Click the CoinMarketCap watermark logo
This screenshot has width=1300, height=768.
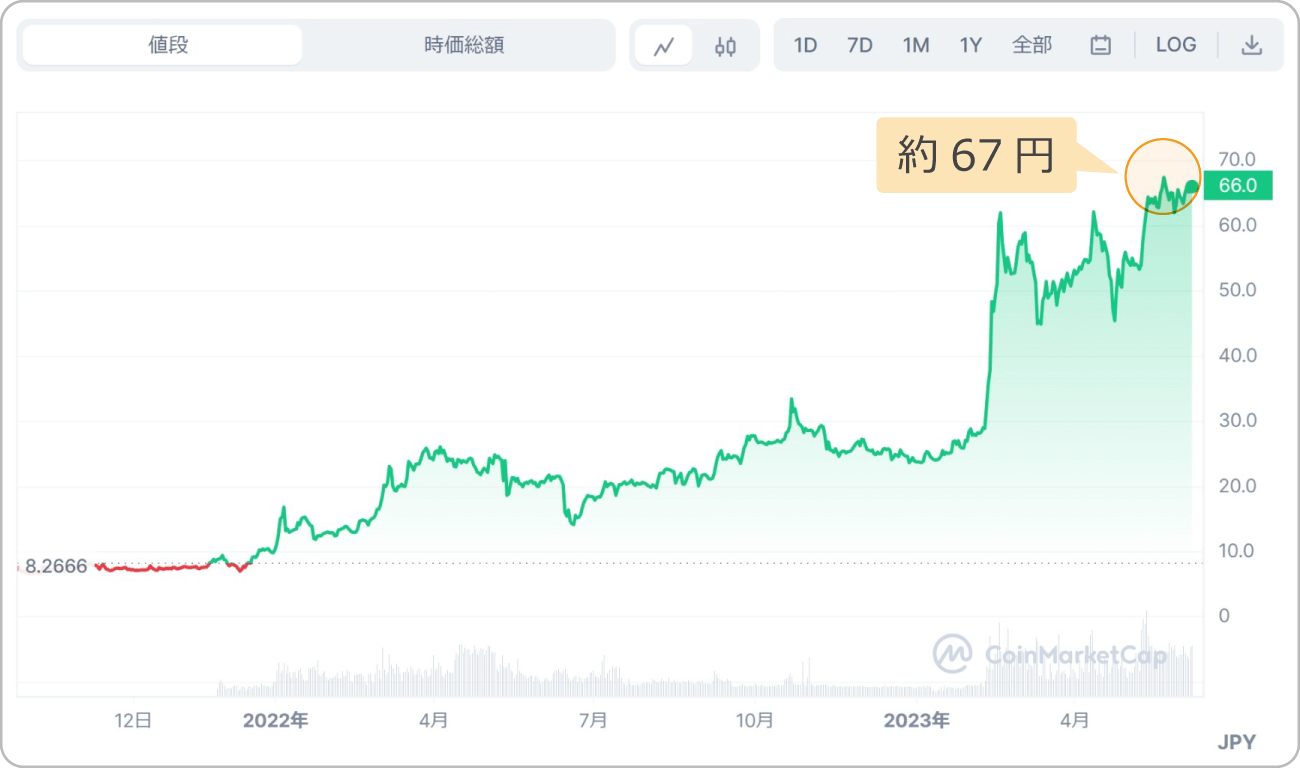coord(1050,655)
